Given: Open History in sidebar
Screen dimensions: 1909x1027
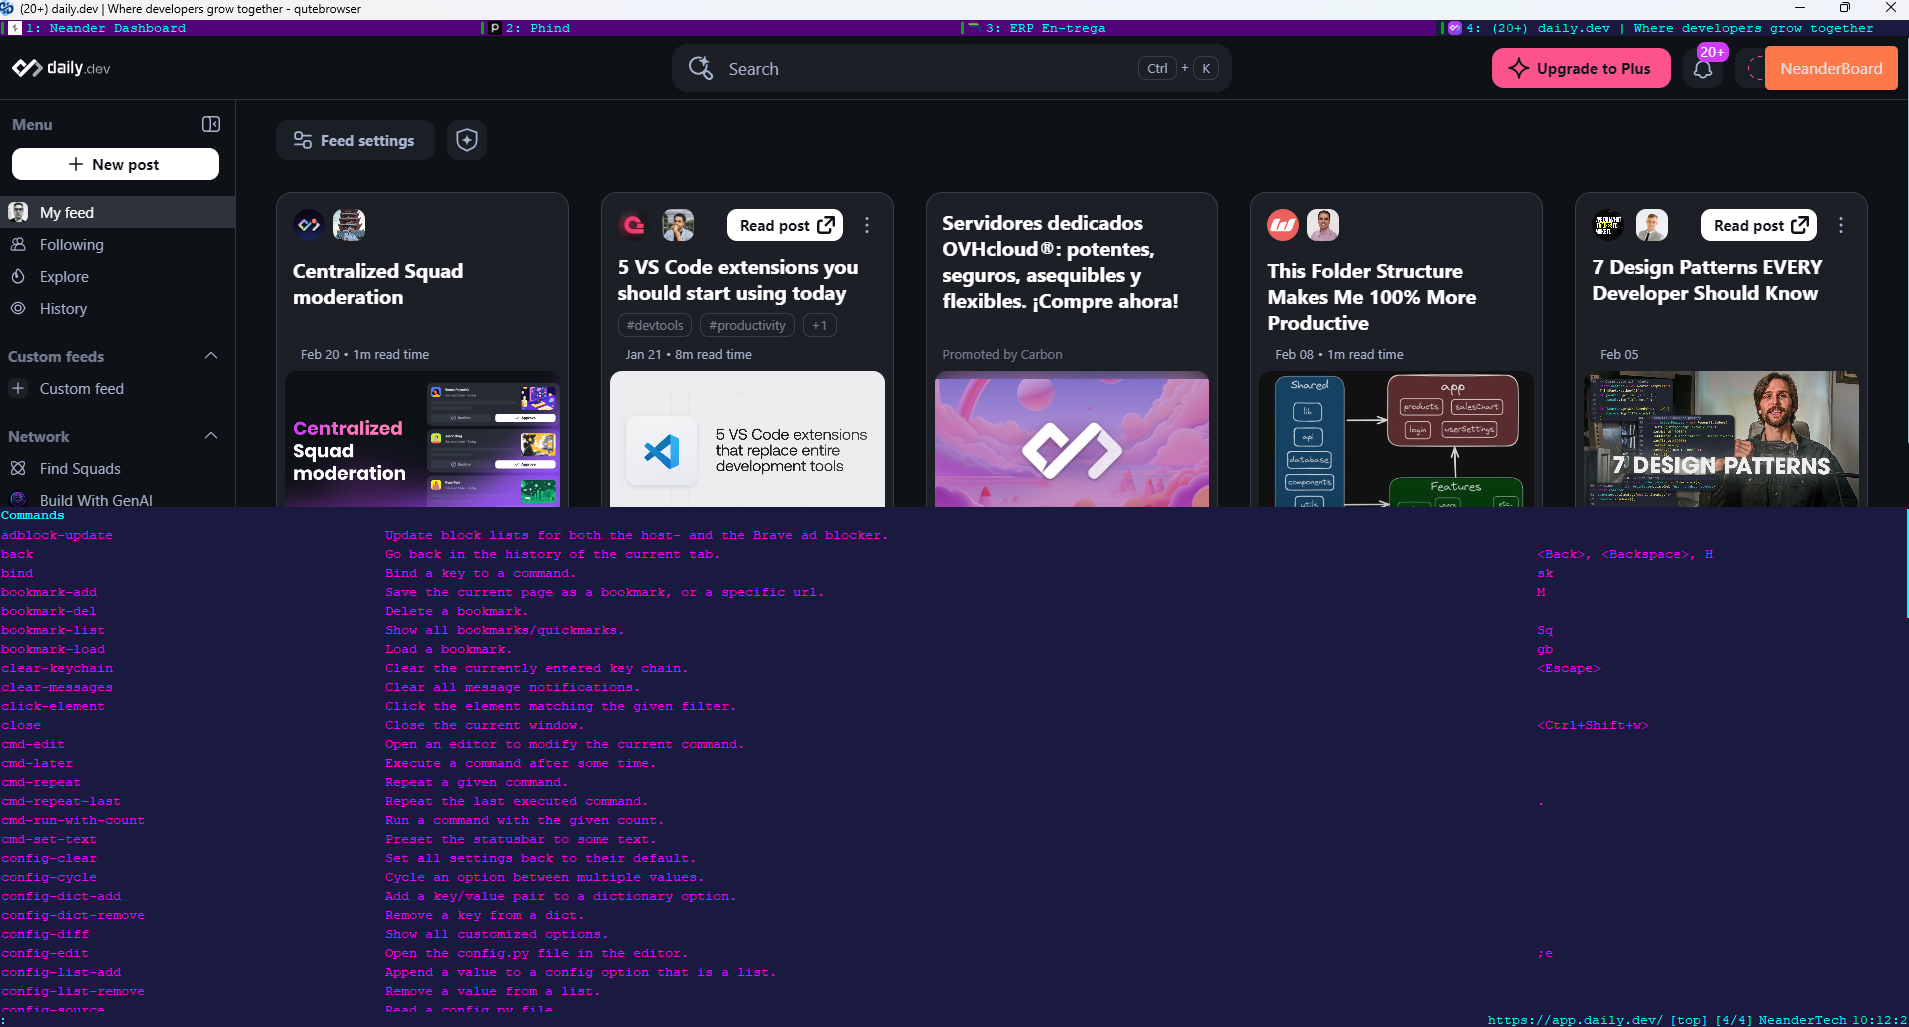Looking at the screenshot, I should (x=117, y=308).
